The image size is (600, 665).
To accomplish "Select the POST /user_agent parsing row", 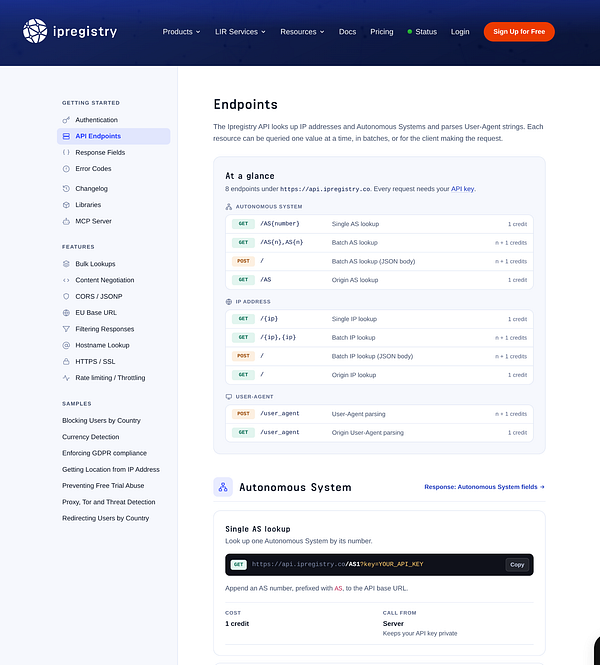I will point(379,414).
